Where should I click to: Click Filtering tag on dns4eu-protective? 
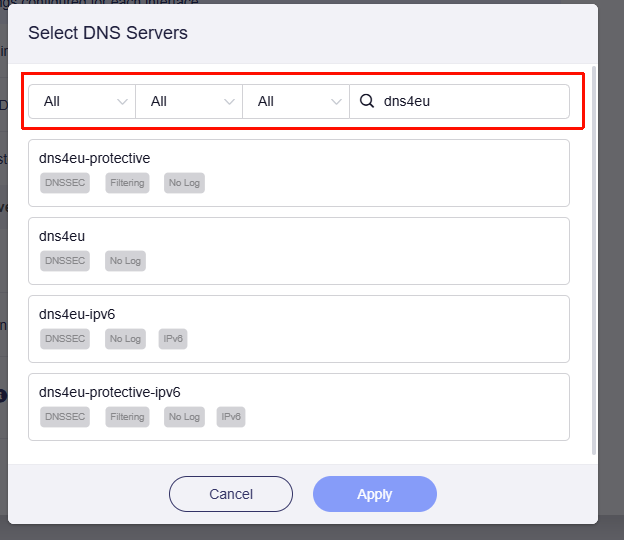(x=127, y=183)
